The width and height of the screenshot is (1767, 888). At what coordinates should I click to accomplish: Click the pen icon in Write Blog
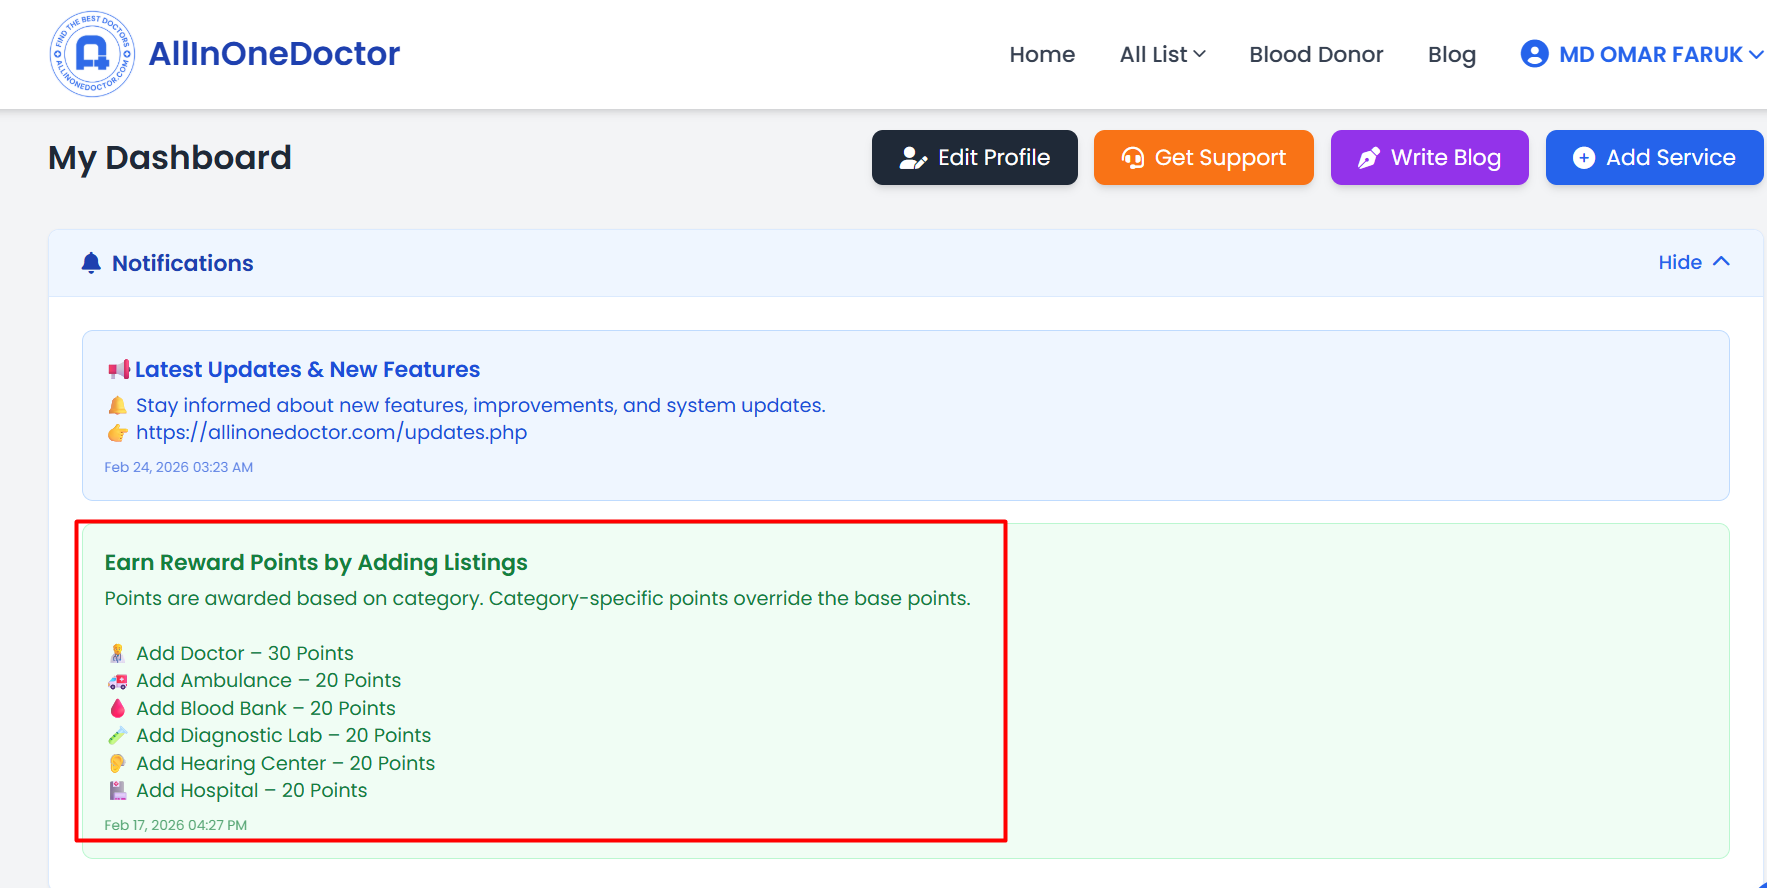click(1368, 158)
